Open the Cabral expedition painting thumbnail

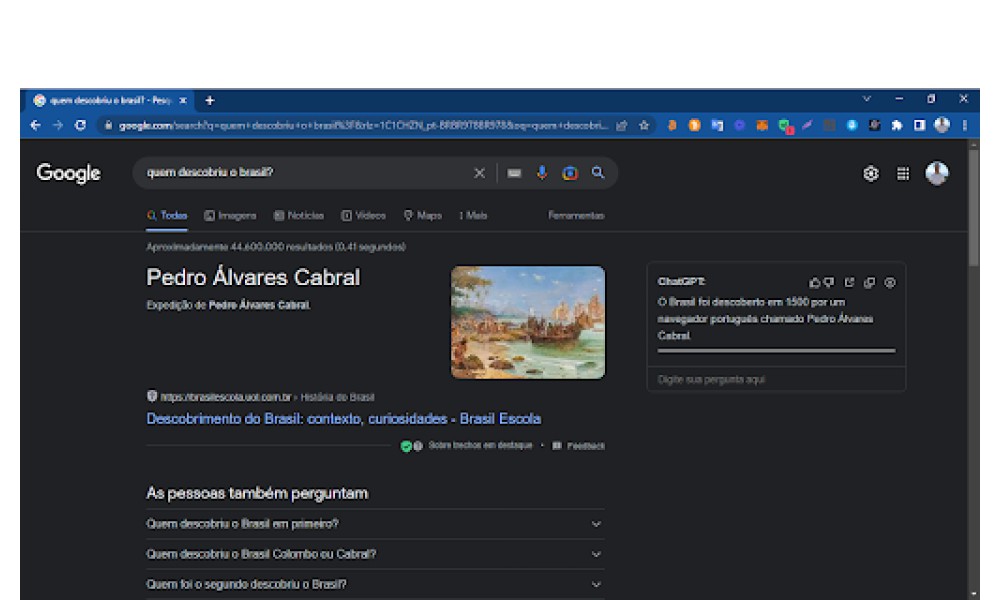528,323
